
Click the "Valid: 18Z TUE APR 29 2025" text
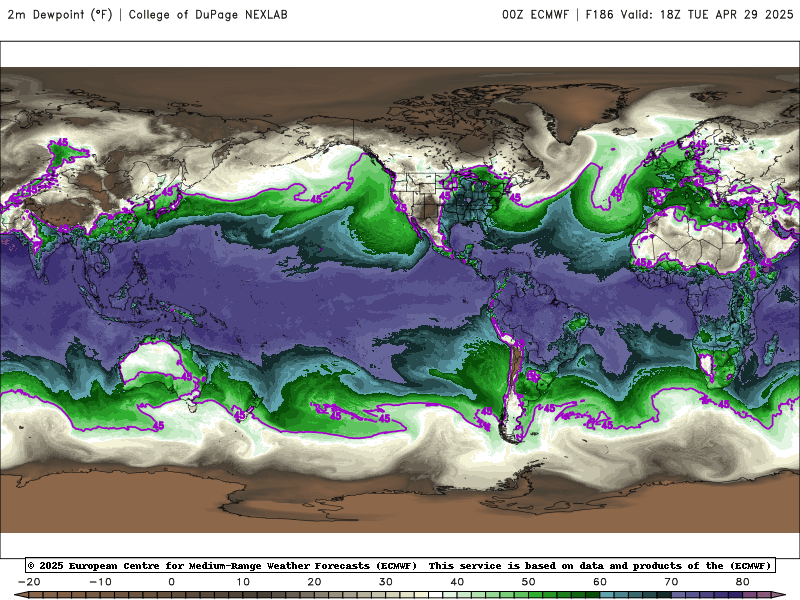[x=707, y=15]
